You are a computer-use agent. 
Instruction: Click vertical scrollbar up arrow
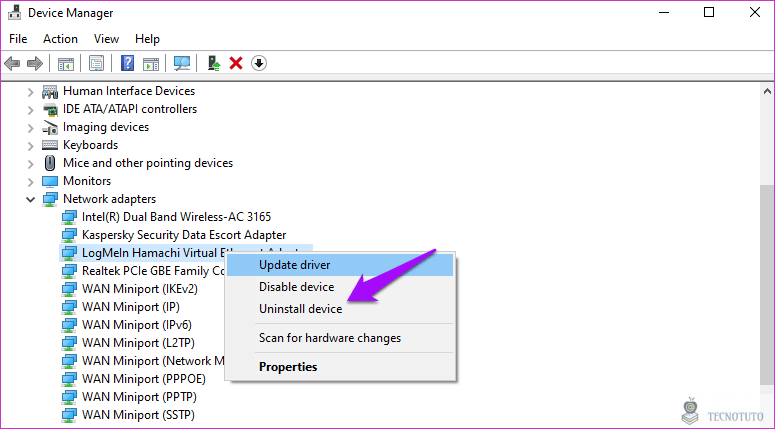(x=767, y=91)
